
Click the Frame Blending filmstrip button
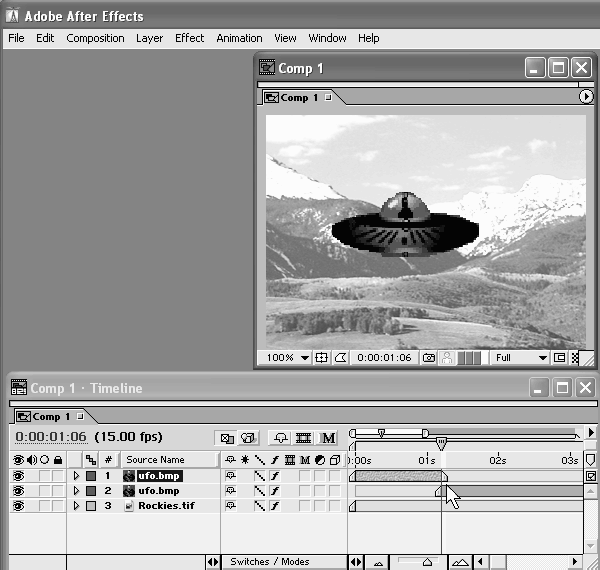(x=303, y=437)
